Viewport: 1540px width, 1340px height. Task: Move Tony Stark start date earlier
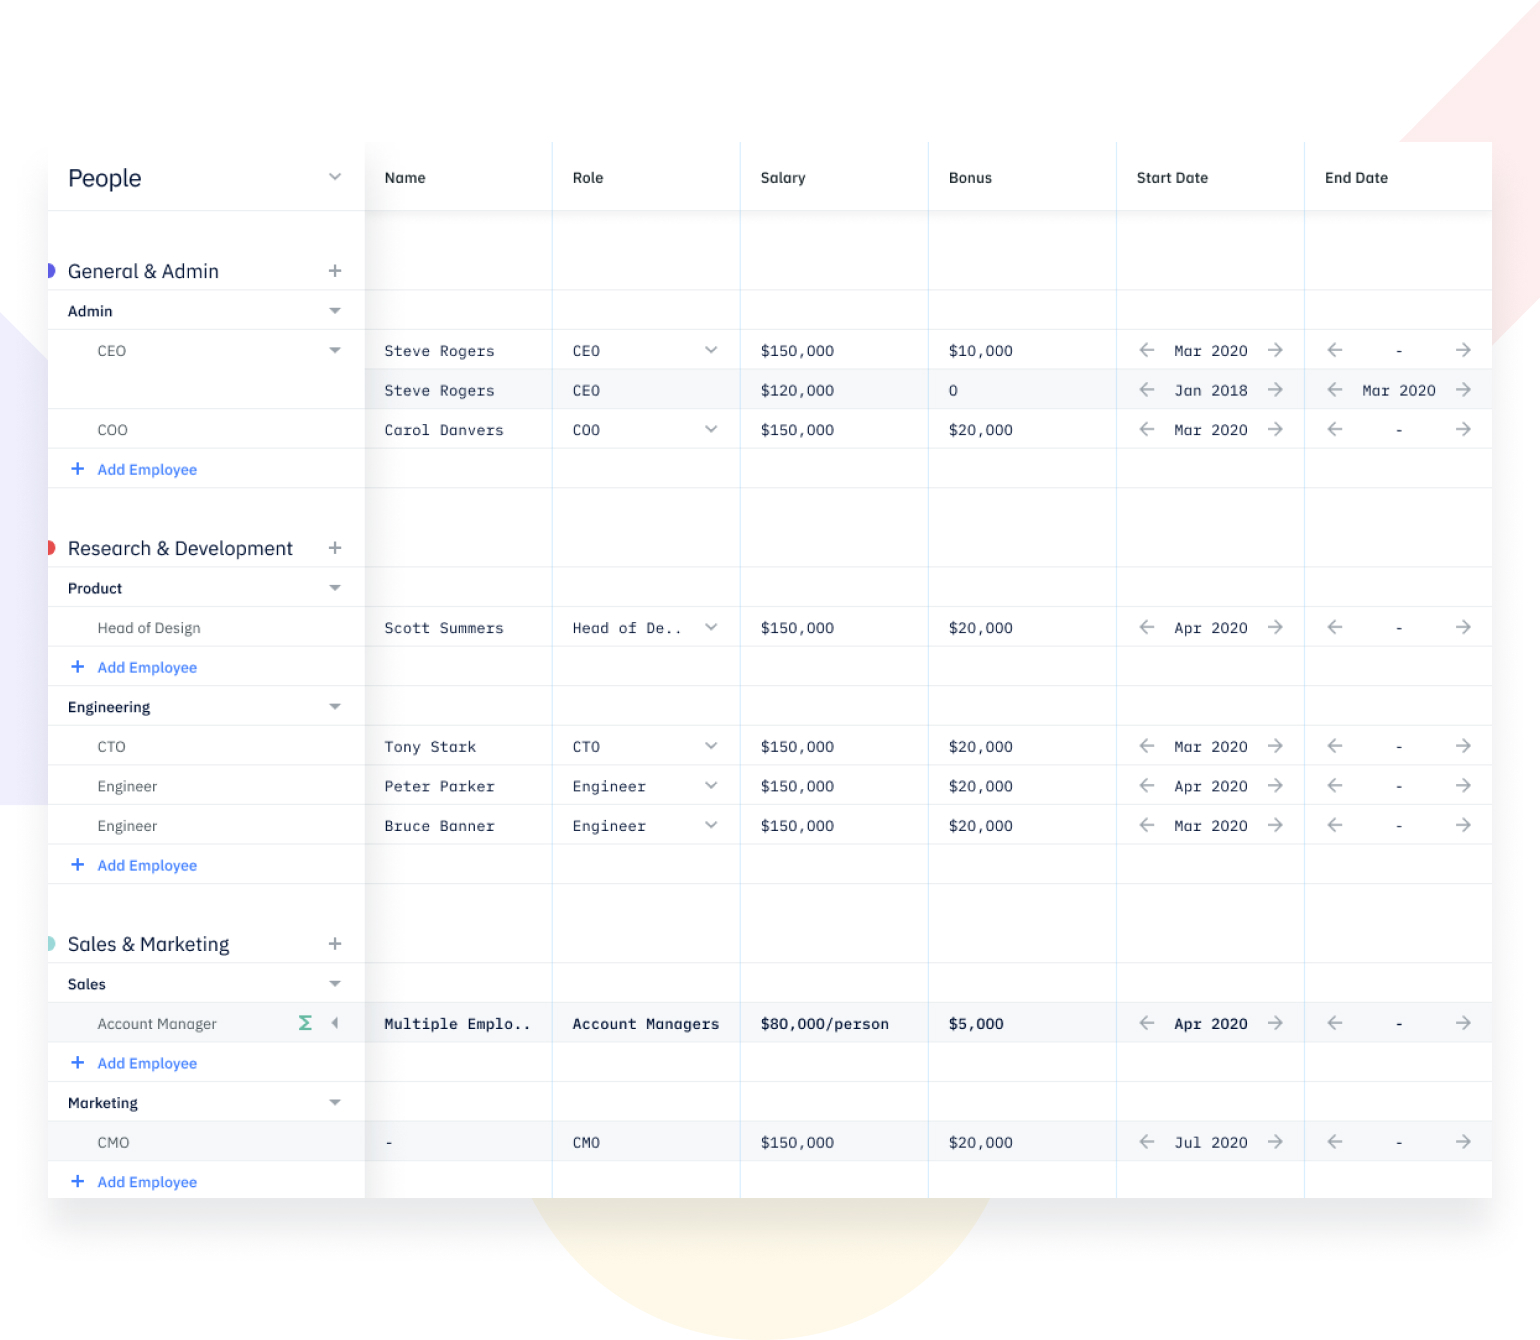tap(1147, 746)
